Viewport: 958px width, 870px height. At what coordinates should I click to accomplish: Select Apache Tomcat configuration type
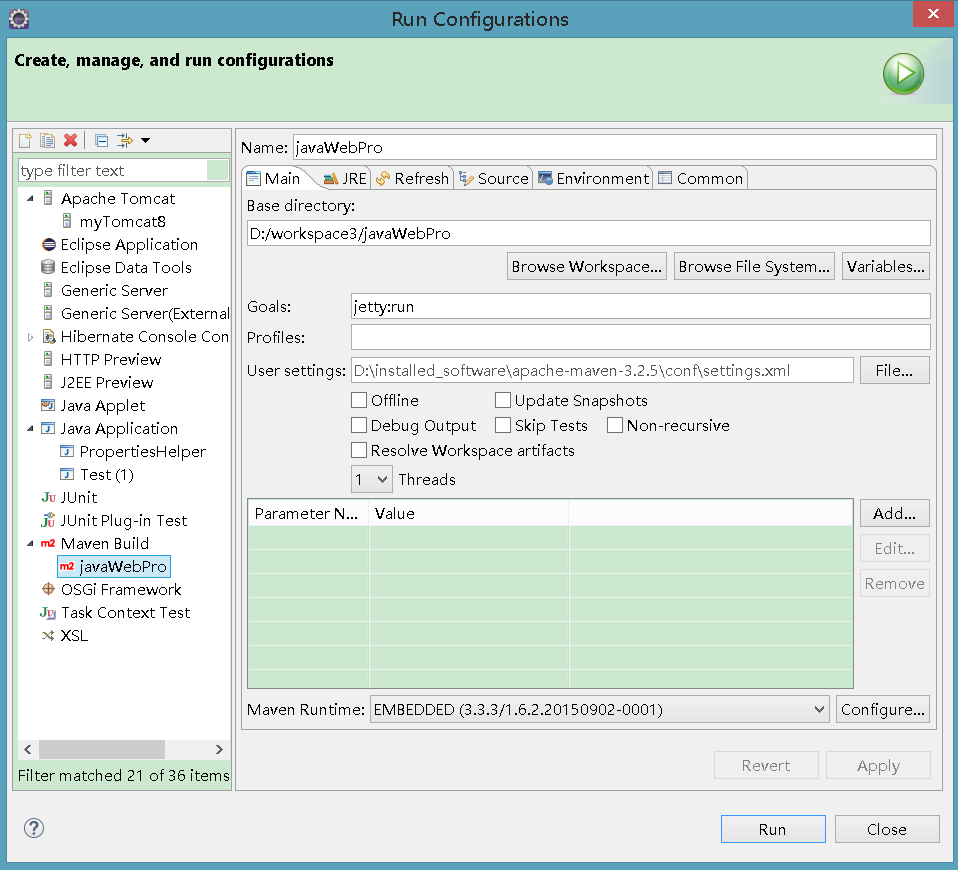coord(117,199)
